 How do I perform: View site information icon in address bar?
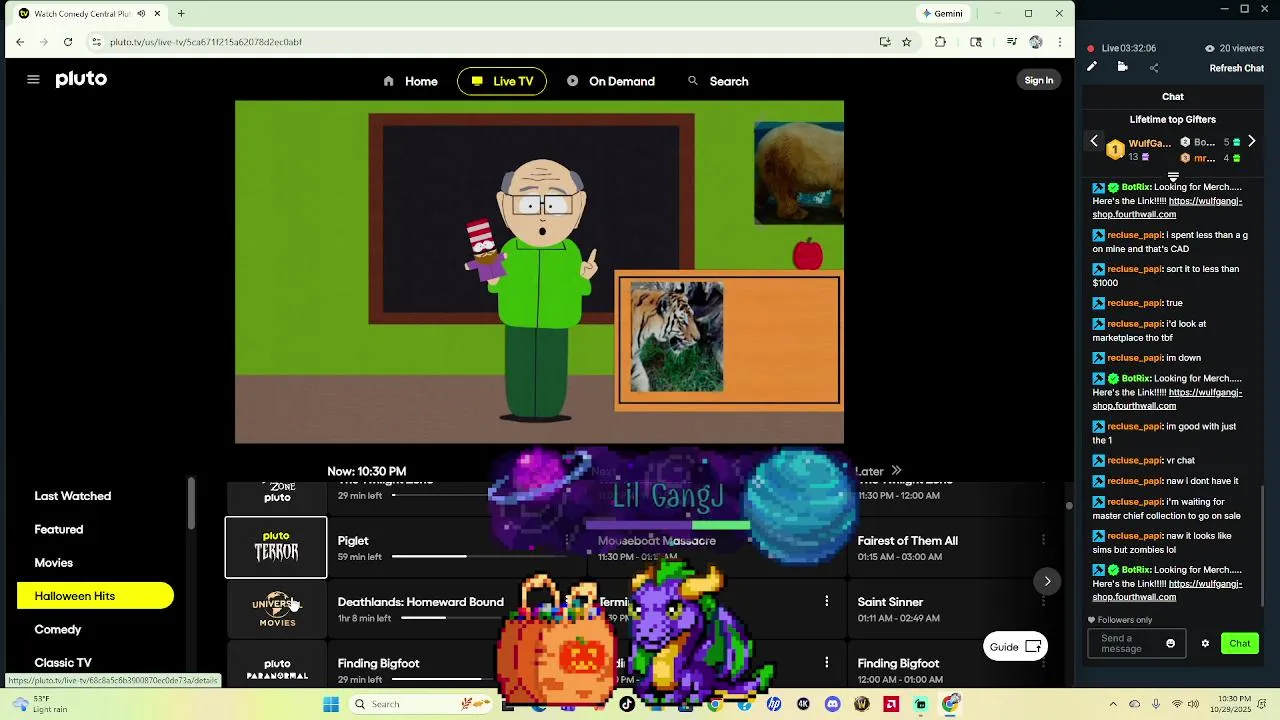pos(96,42)
